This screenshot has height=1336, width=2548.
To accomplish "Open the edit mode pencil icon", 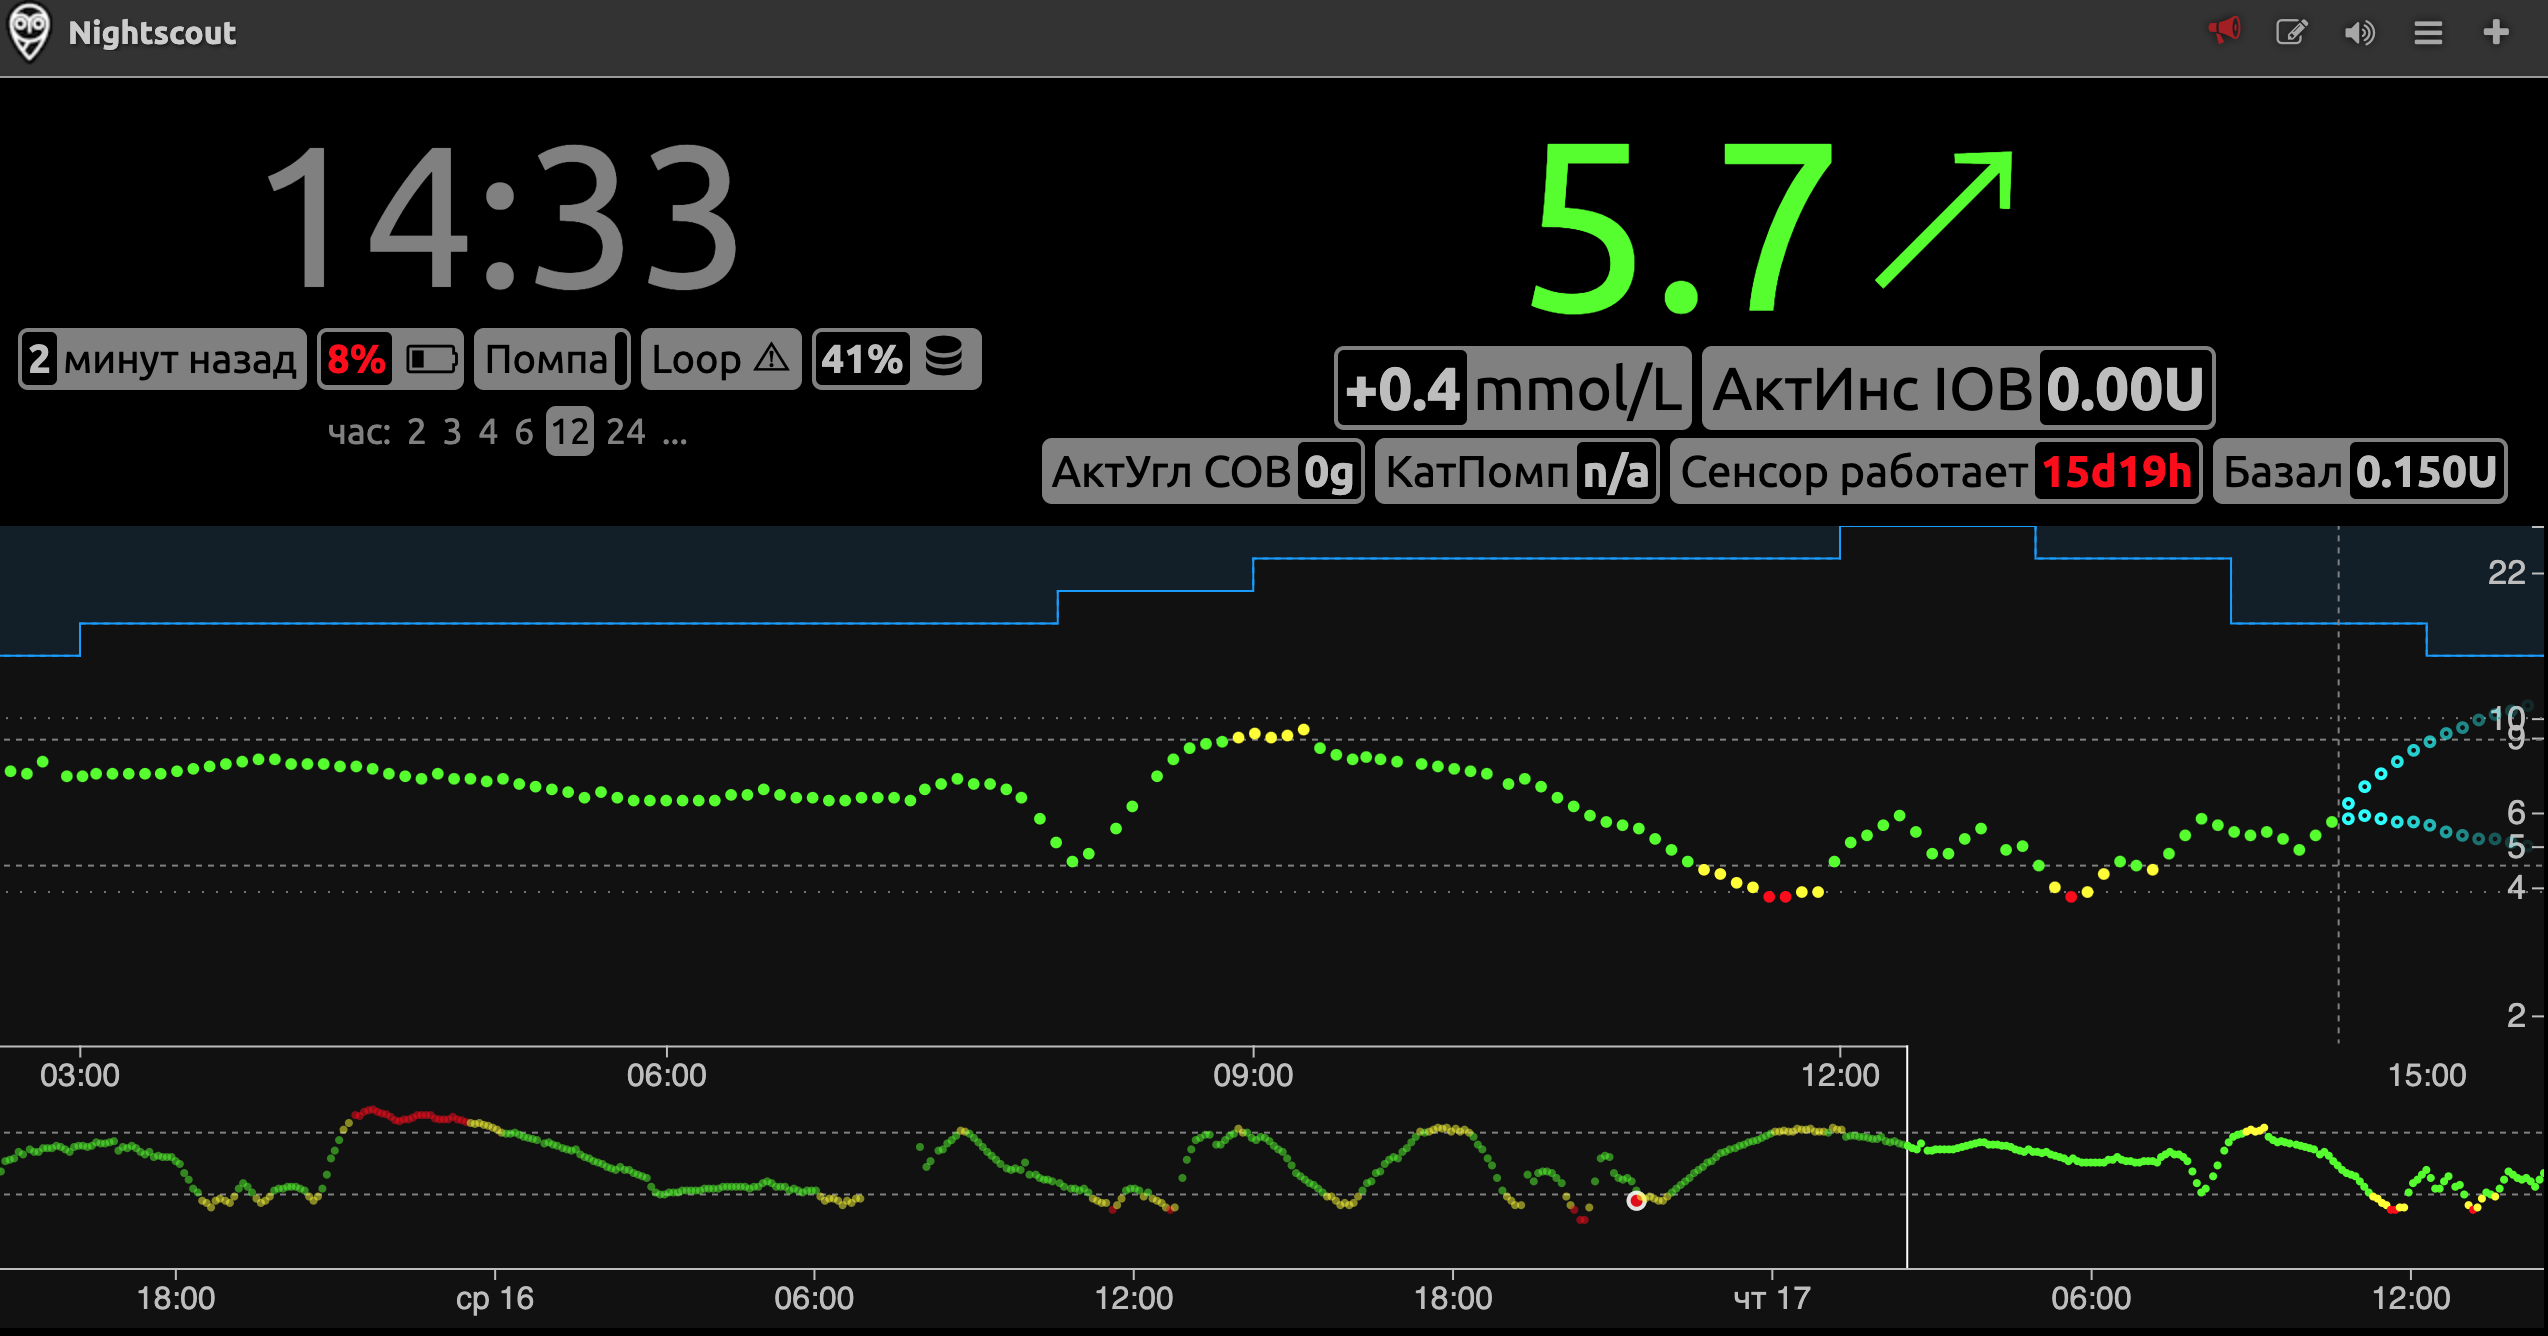I will pyautogui.click(x=2292, y=32).
